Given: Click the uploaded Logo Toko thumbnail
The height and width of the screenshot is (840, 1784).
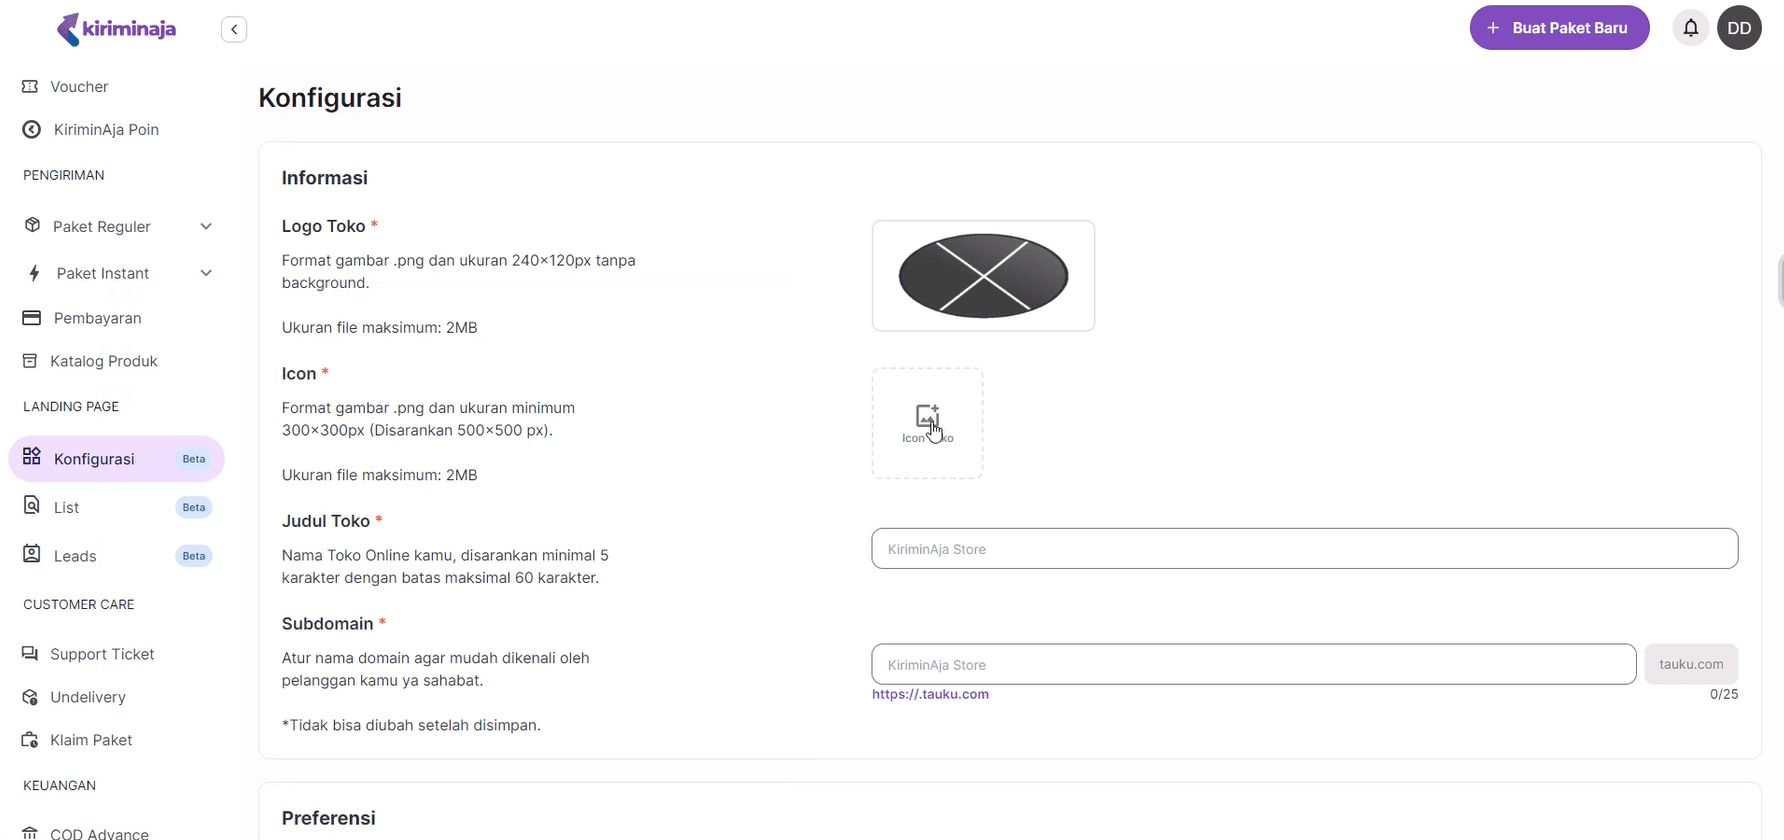Looking at the screenshot, I should click(983, 276).
